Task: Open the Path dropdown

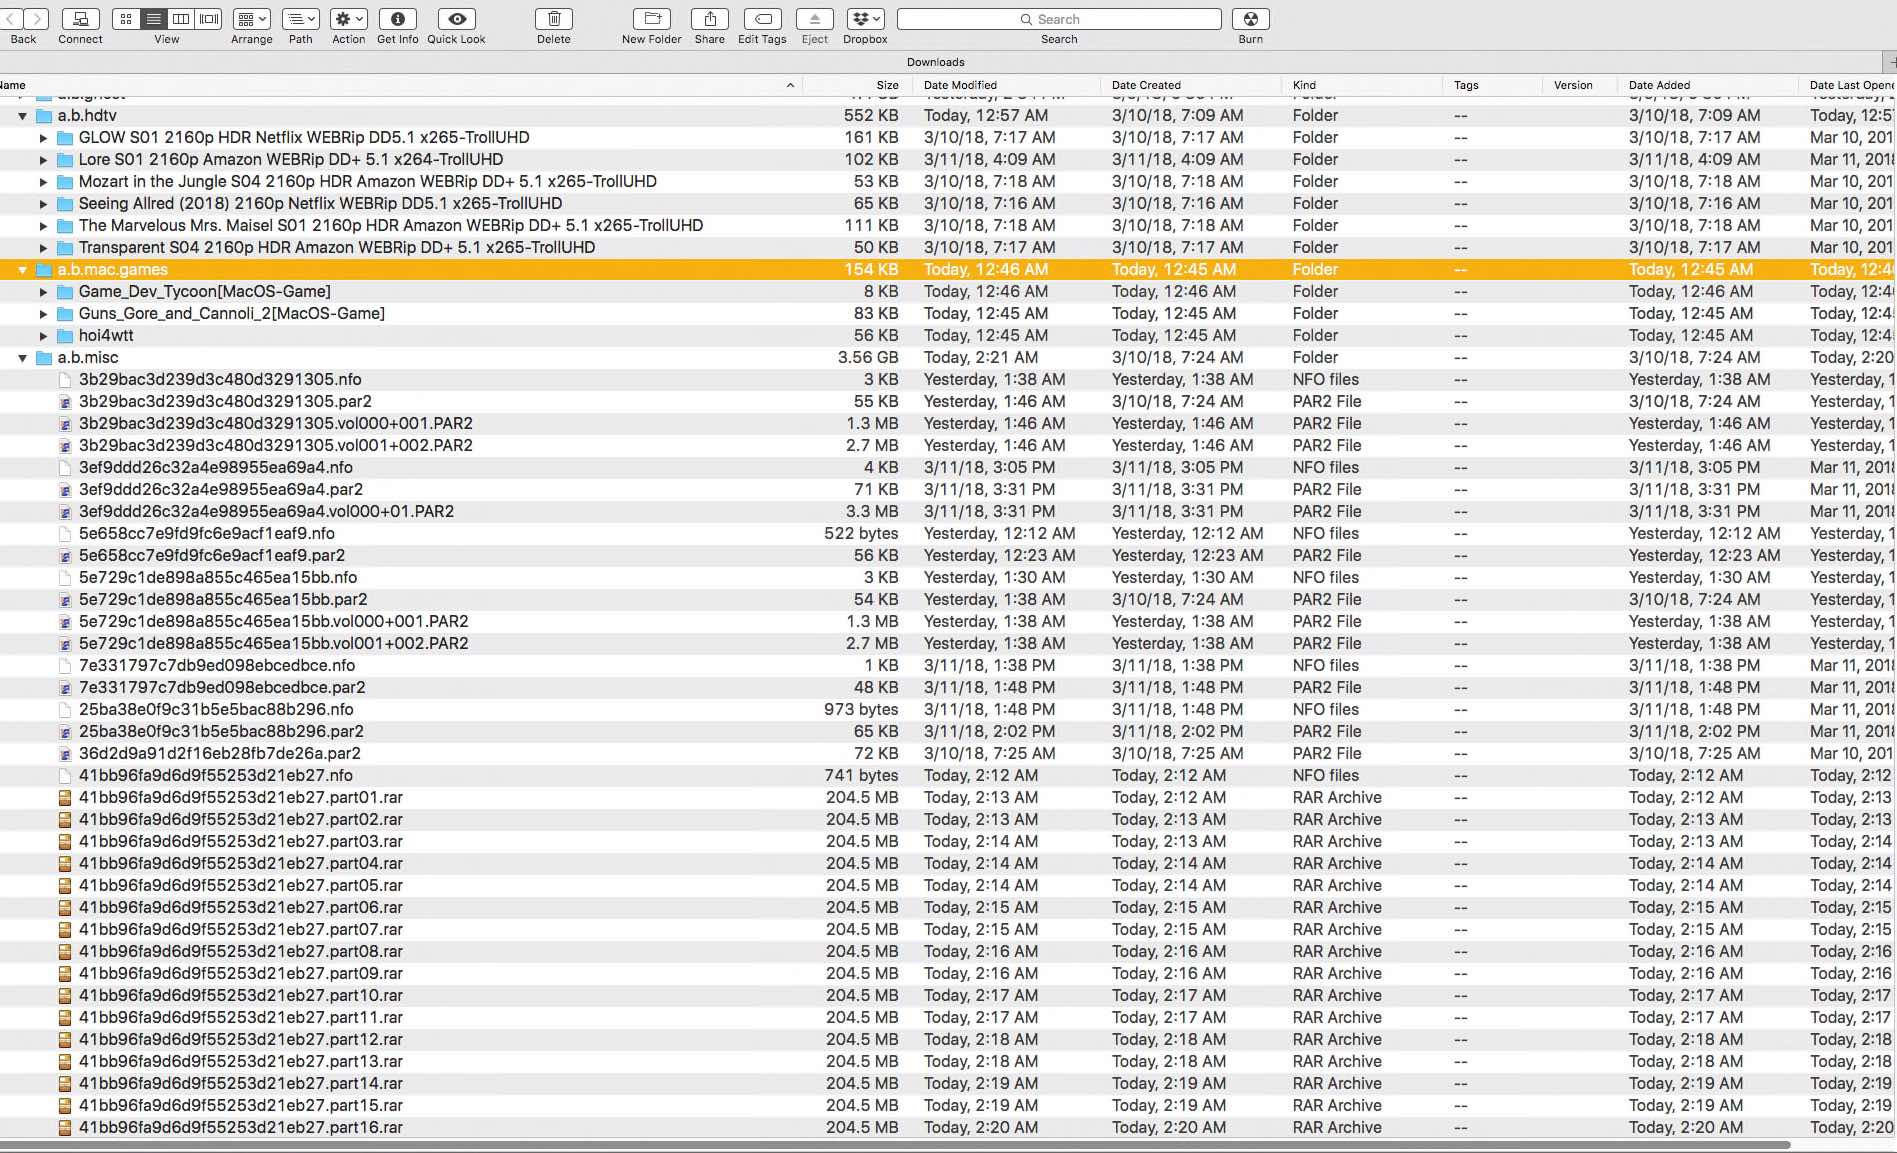Action: point(300,19)
